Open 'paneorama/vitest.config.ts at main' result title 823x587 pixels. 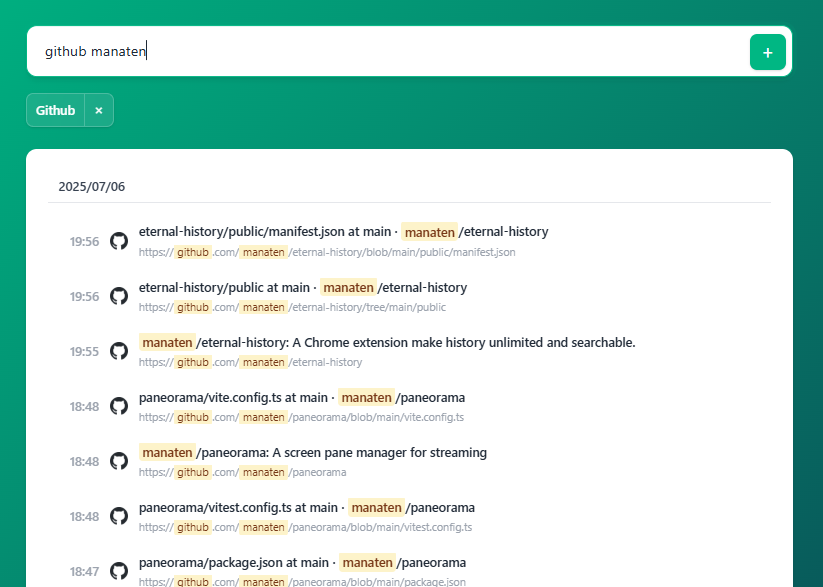click(307, 508)
